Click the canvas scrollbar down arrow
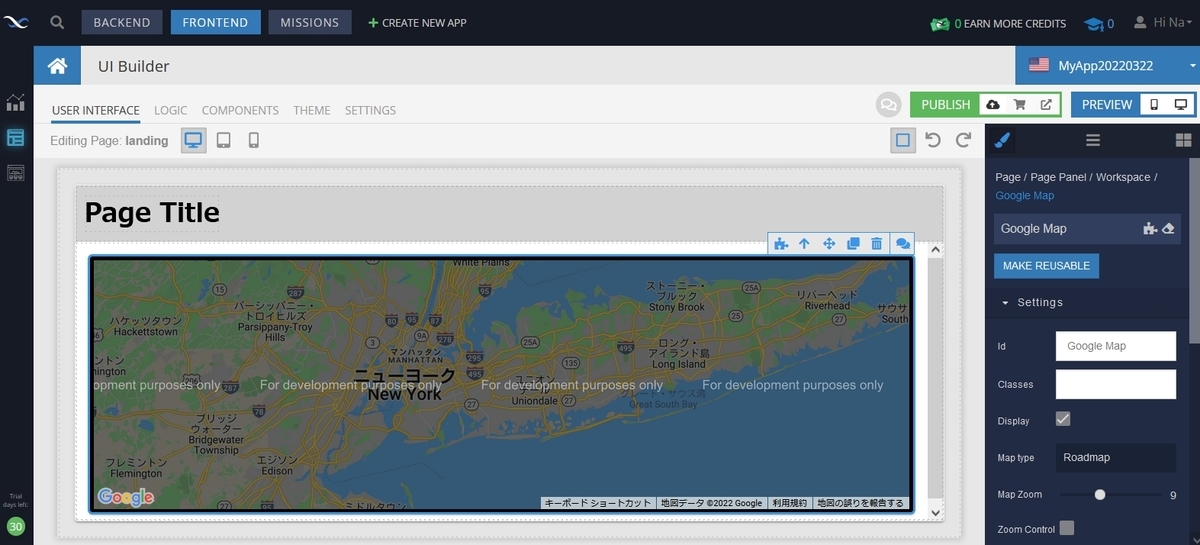The image size is (1200, 545). [936, 512]
